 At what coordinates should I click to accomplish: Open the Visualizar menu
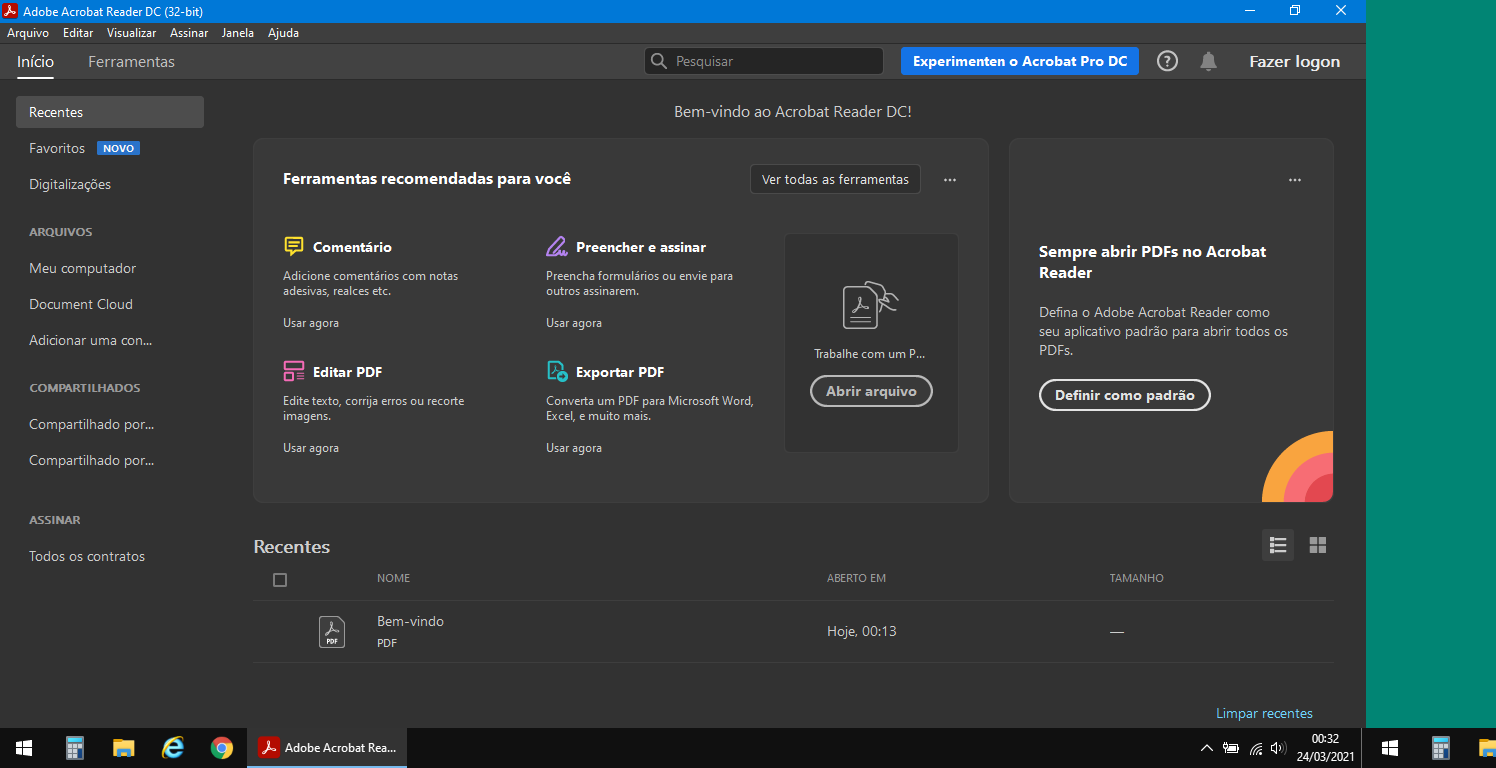click(x=132, y=33)
